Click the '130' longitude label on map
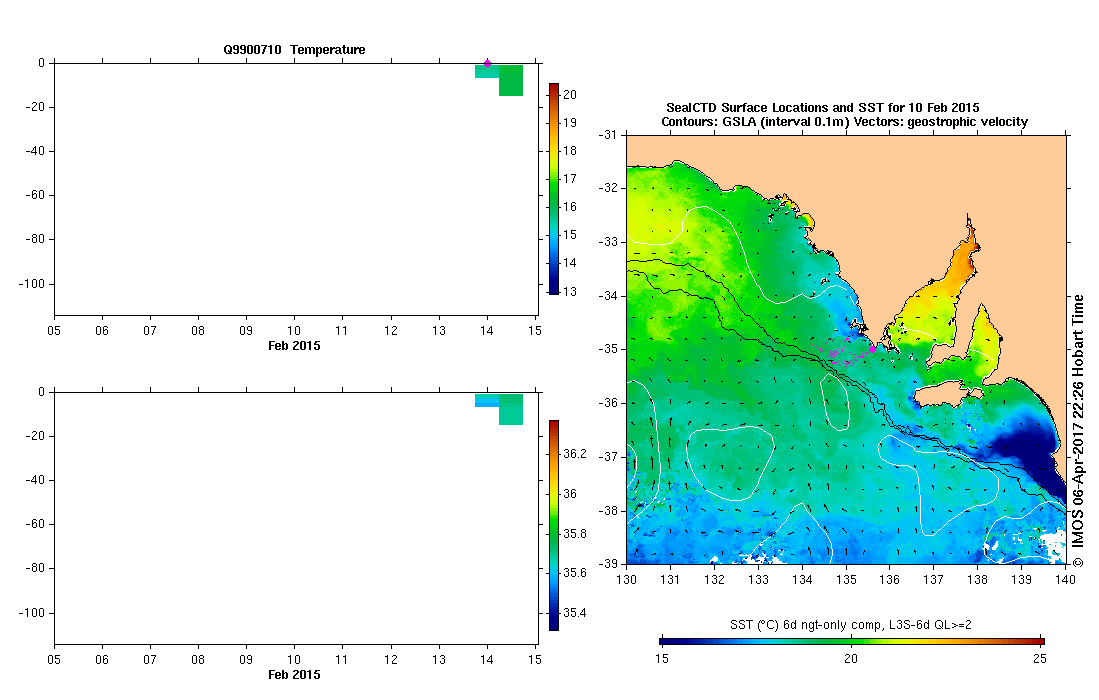This screenshot has width=1099, height=700. pyautogui.click(x=626, y=579)
